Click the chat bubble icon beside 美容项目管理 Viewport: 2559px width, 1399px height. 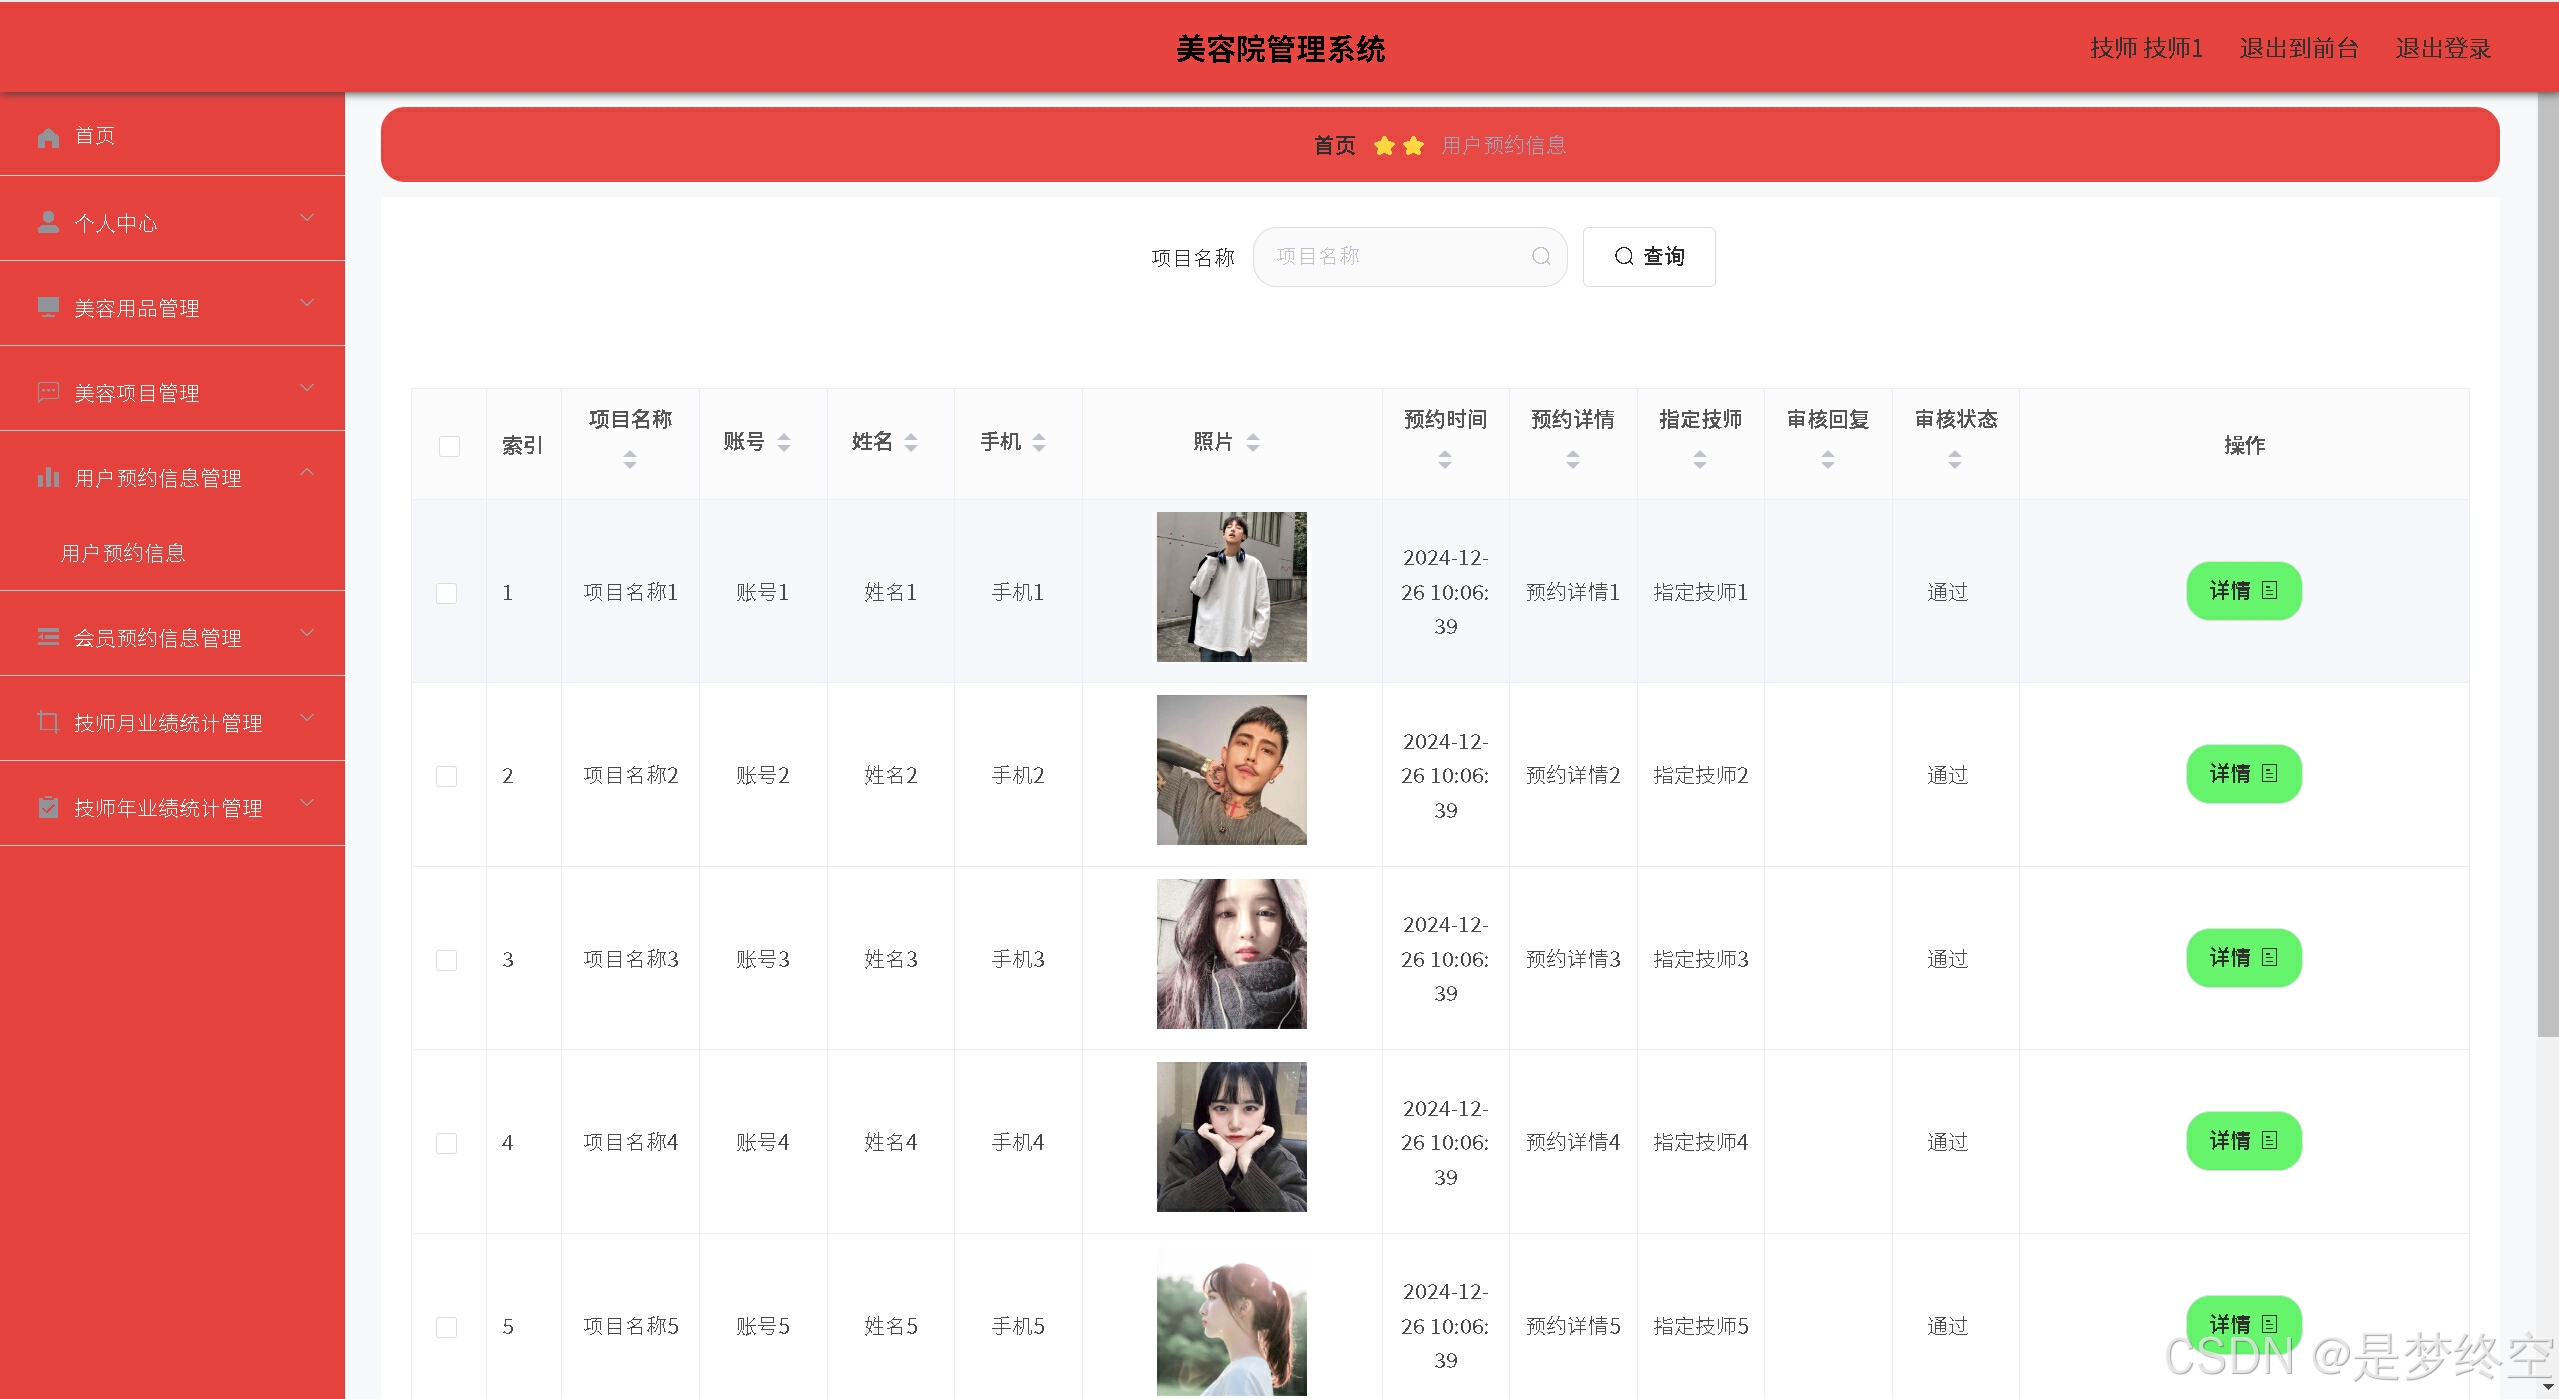tap(48, 392)
